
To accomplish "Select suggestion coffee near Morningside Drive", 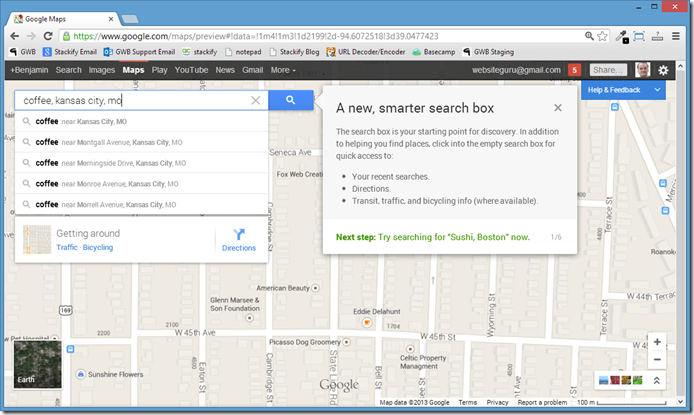I will pos(142,163).
